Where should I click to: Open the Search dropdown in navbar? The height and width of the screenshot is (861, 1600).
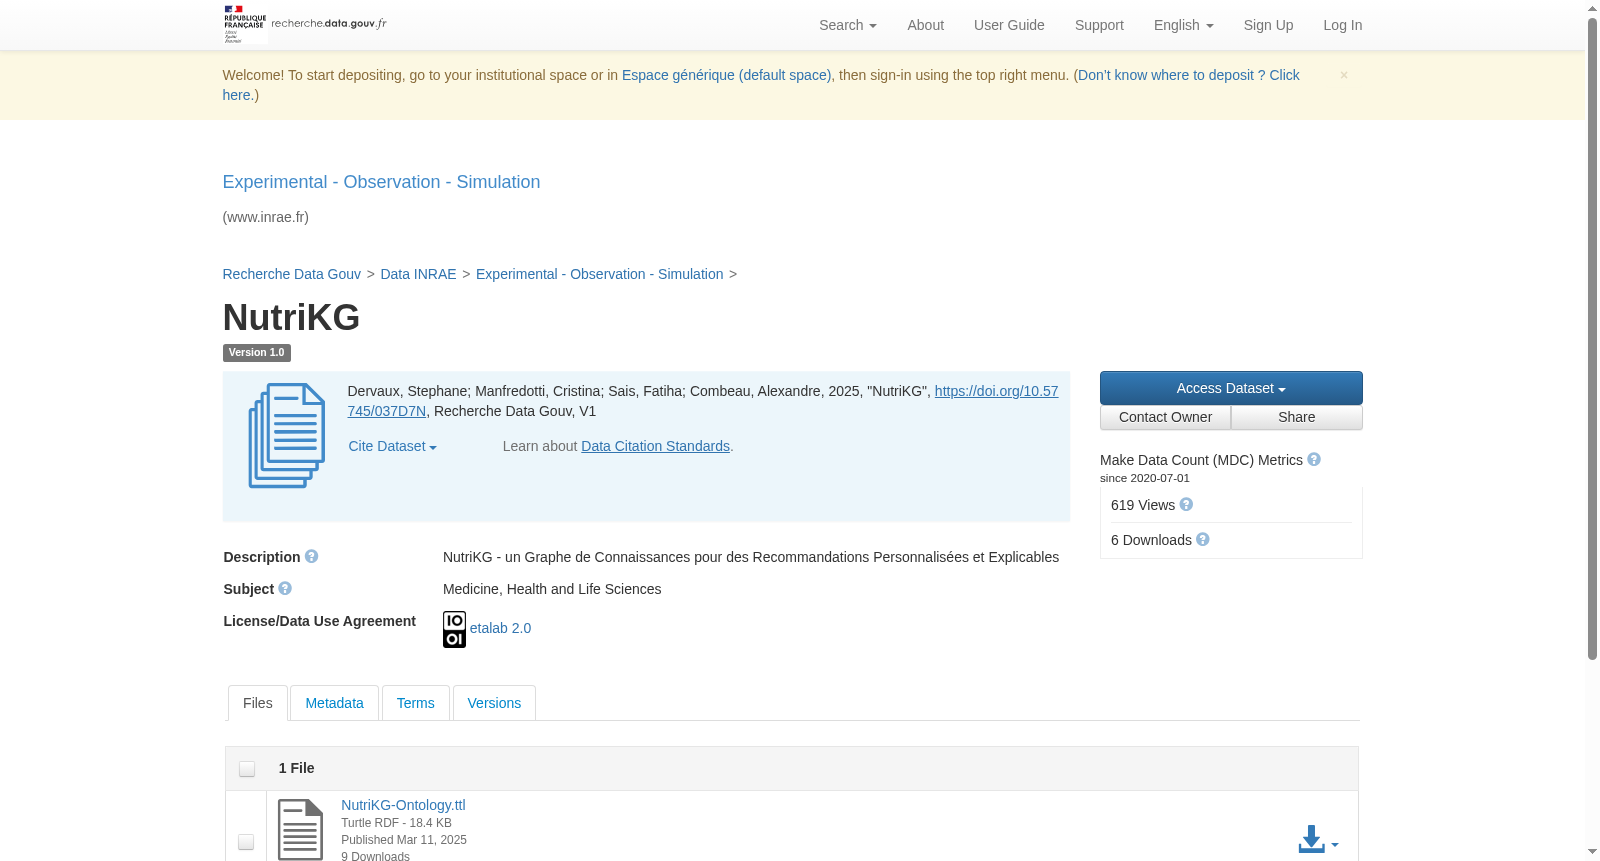click(x=848, y=25)
